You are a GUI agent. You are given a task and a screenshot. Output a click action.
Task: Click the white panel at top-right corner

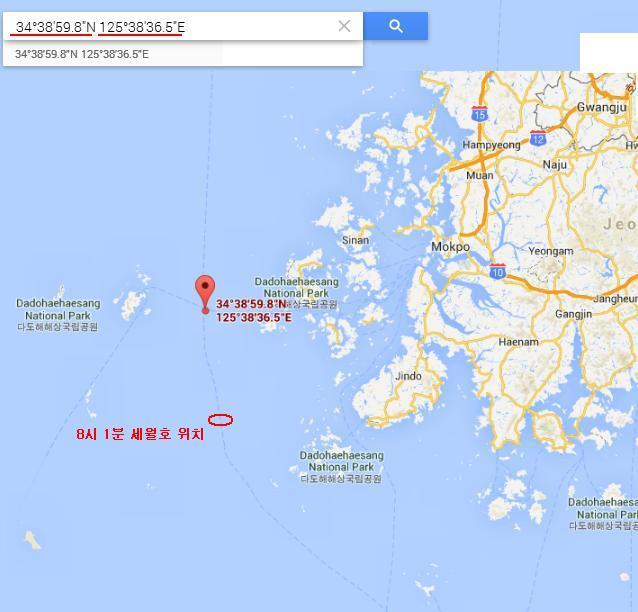[x=609, y=52]
